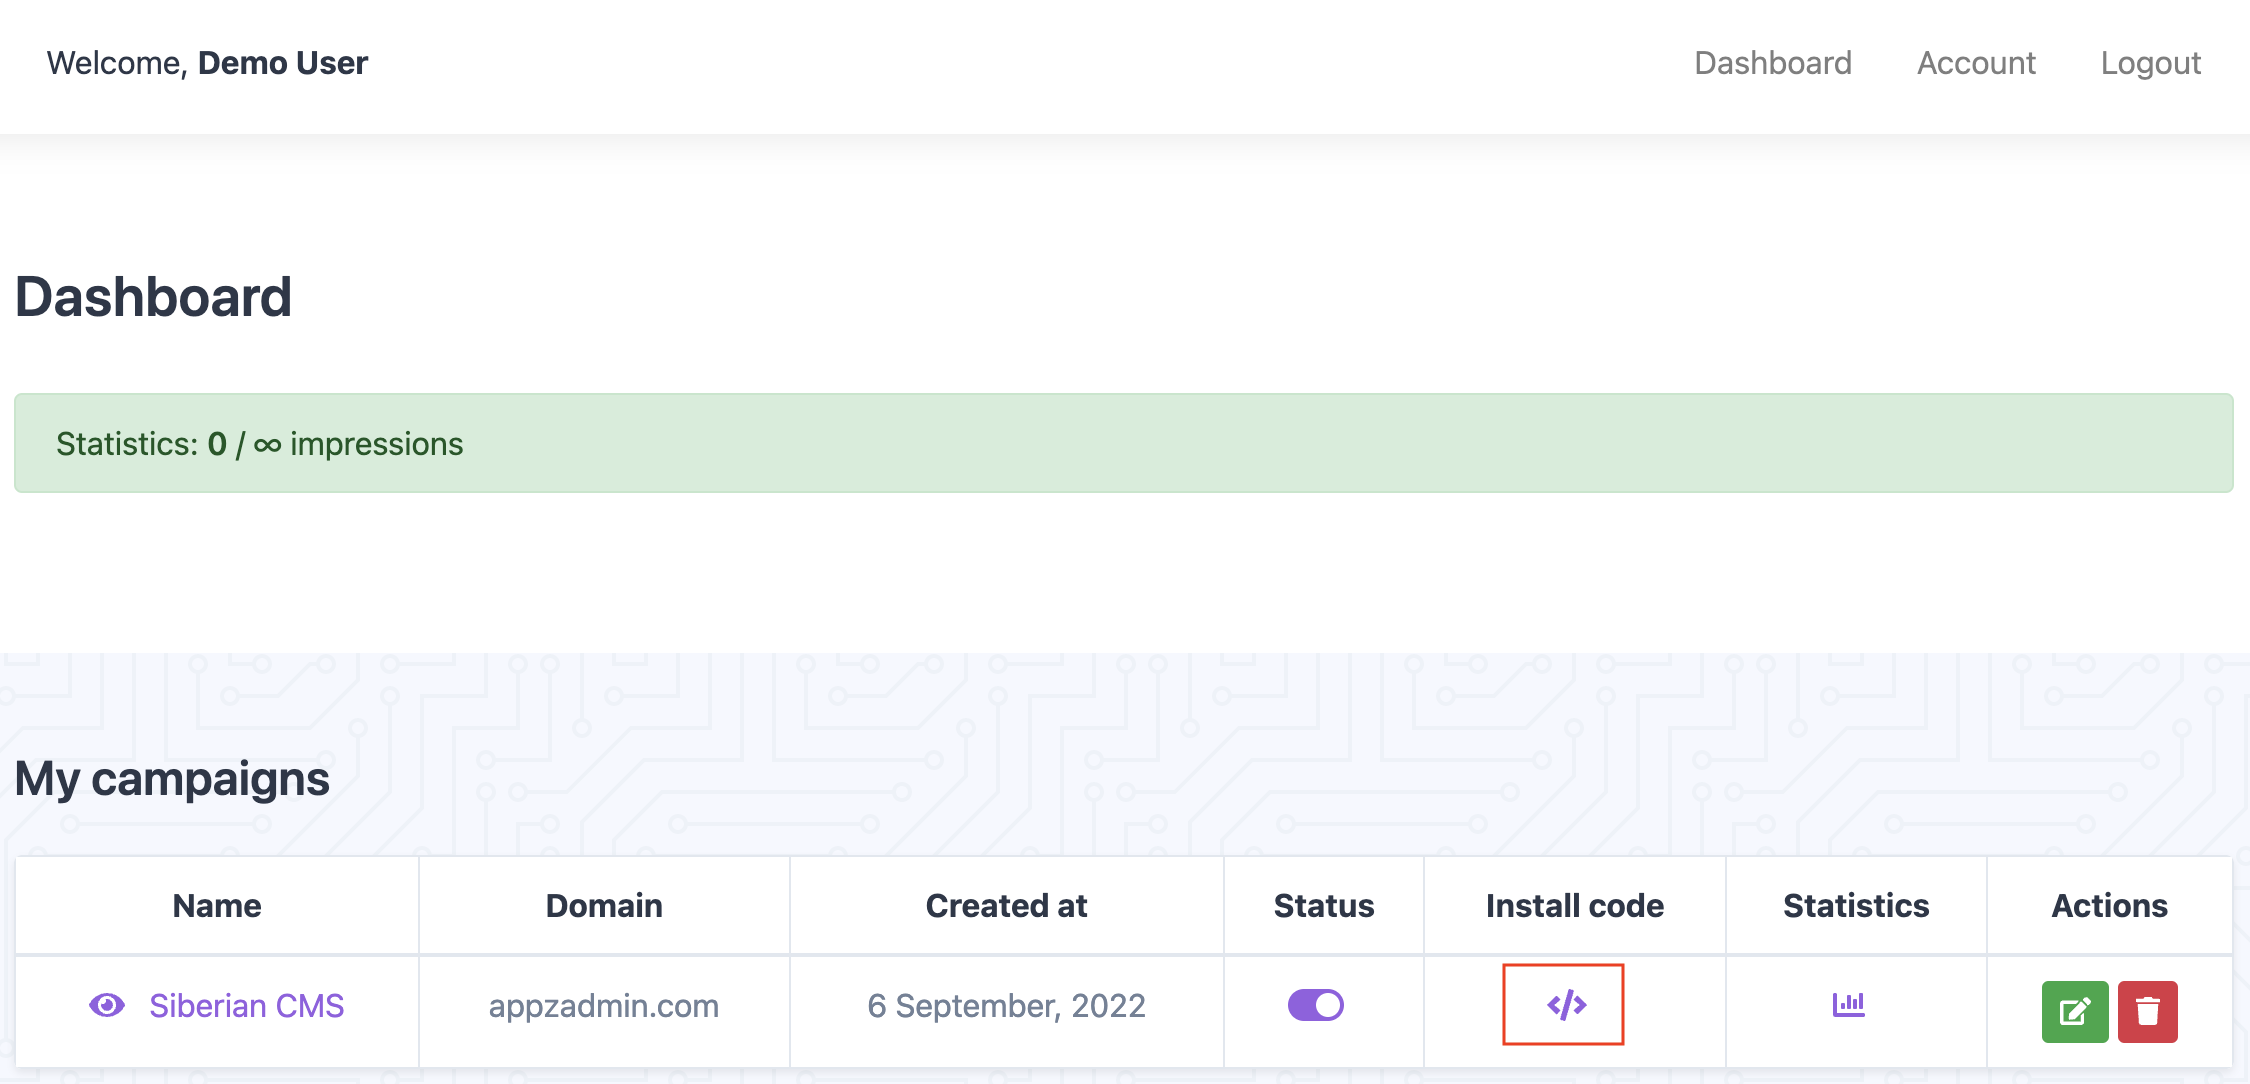Click the green edit campaign button

click(2074, 1011)
